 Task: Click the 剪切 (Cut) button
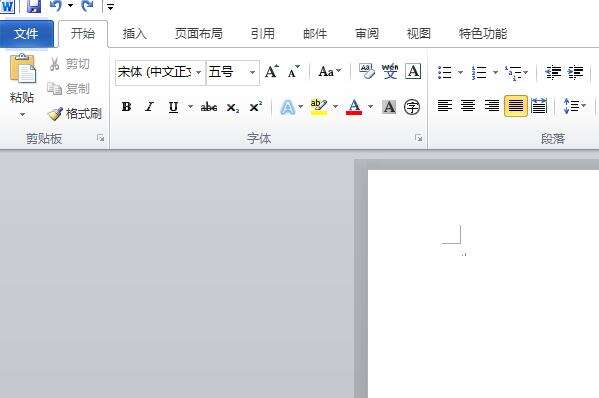point(70,64)
